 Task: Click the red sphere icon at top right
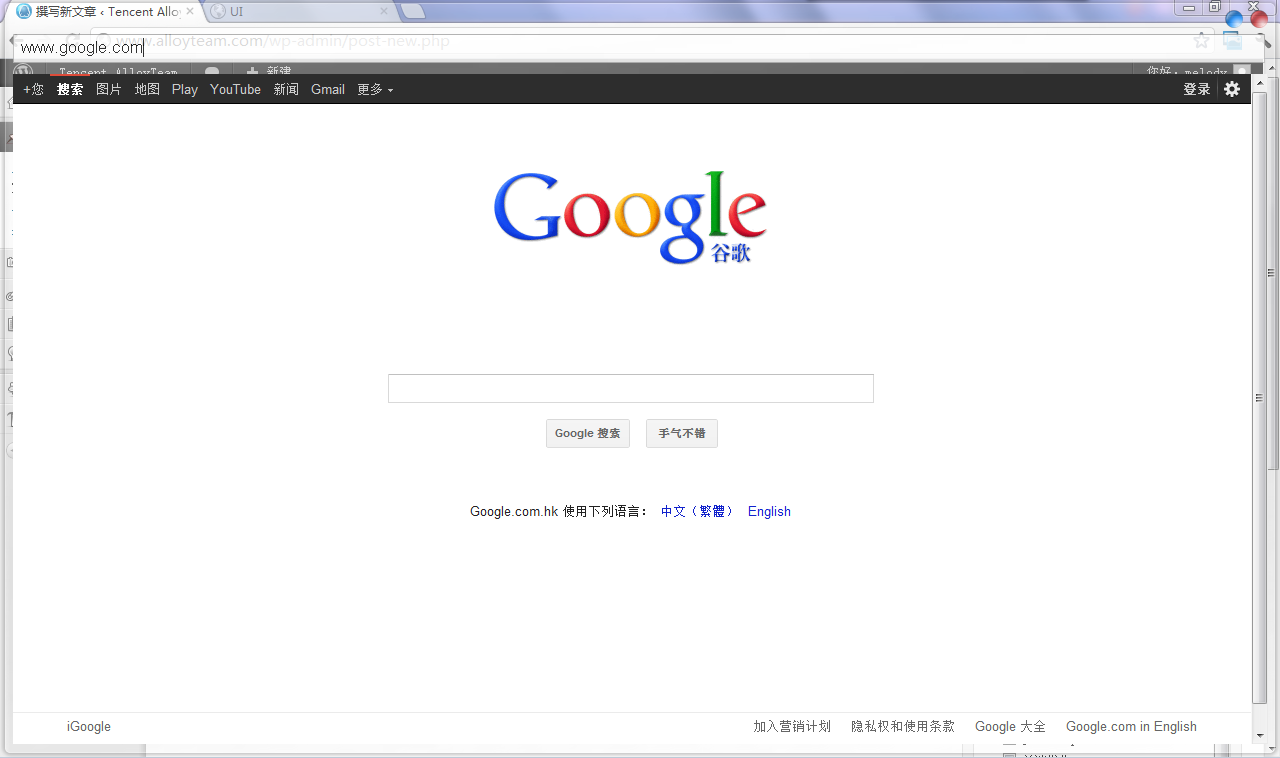[1258, 19]
